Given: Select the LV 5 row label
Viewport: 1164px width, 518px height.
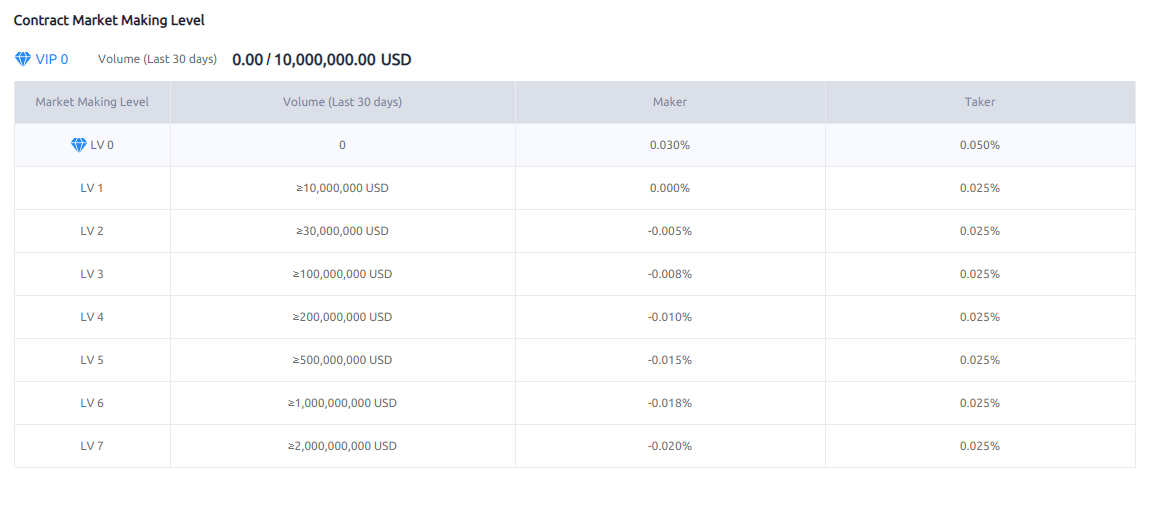Looking at the screenshot, I should (x=92, y=360).
